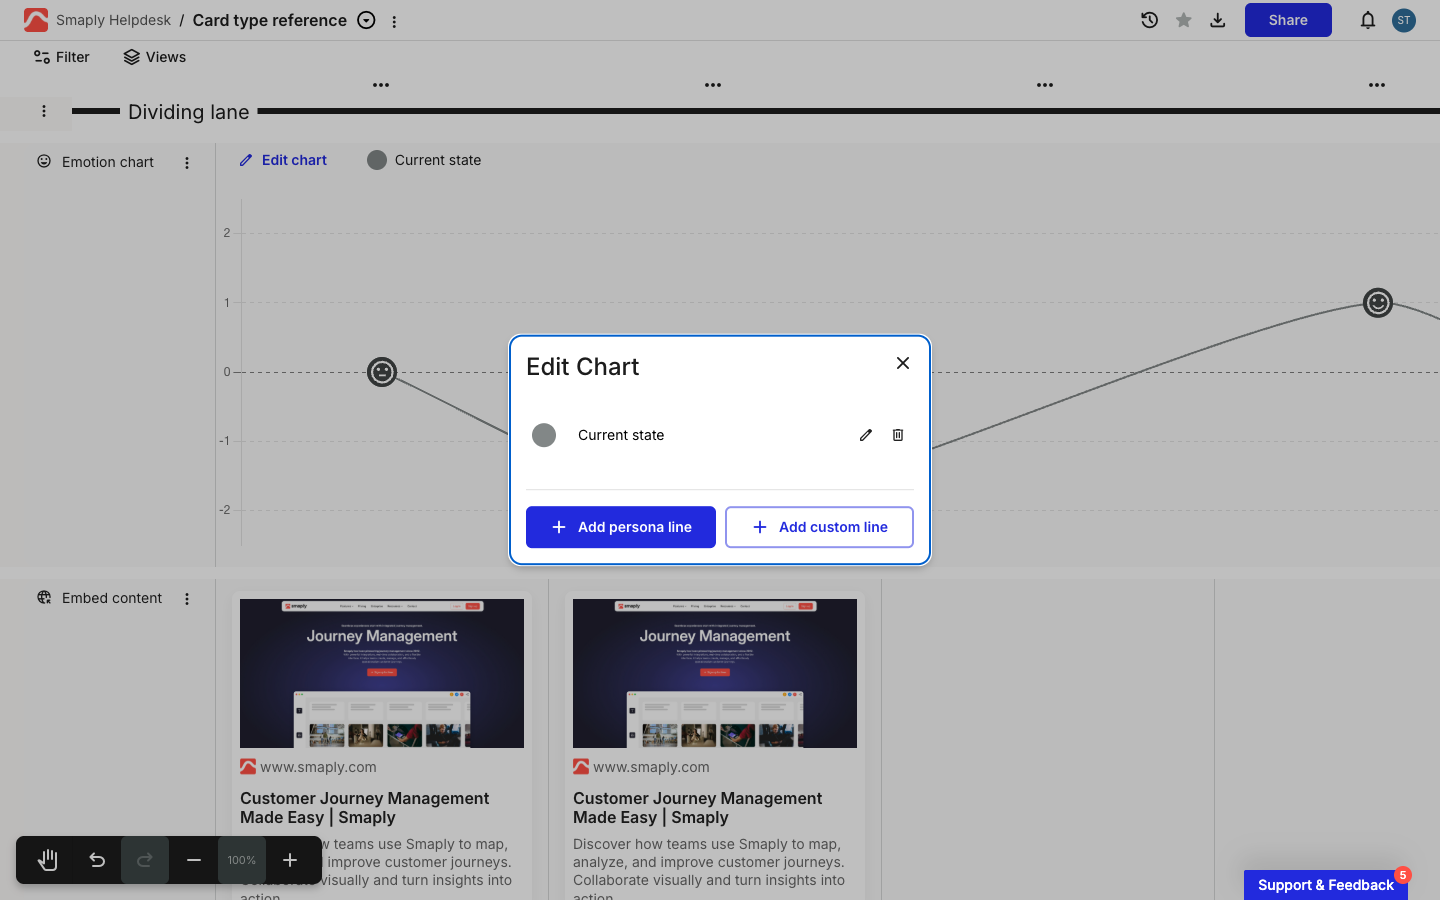The image size is (1440, 900).
Task: Click the Edit chart link
Action: [x=283, y=160]
